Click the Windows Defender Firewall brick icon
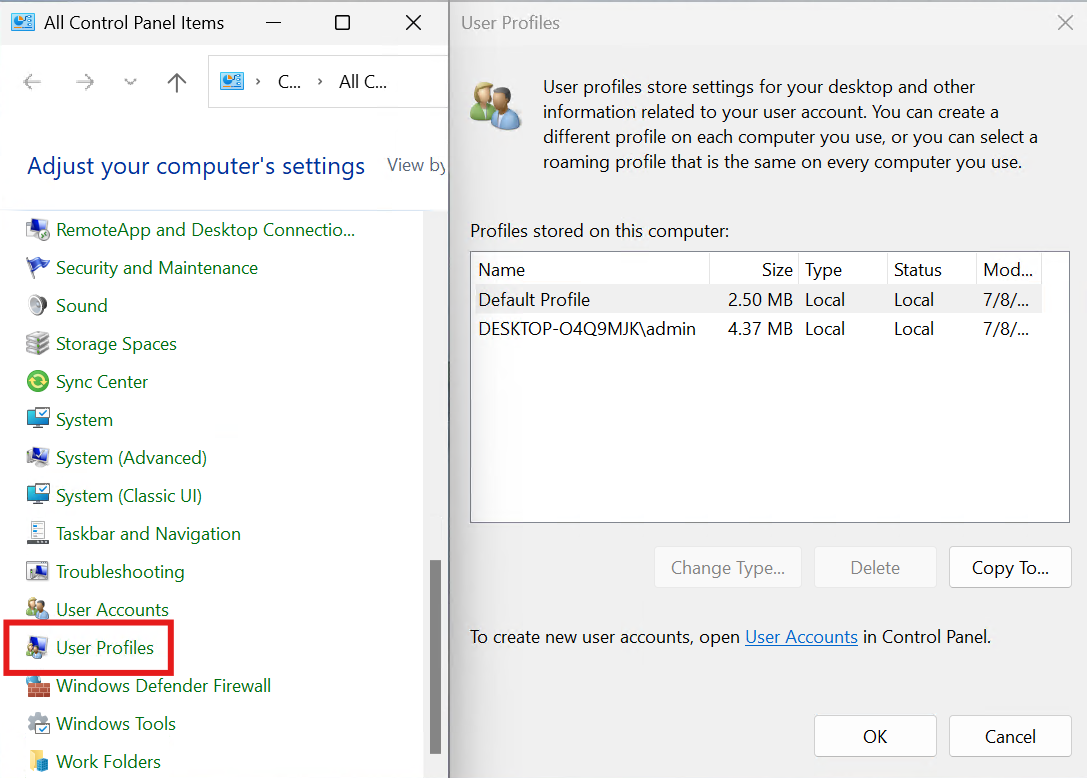Viewport: 1087px width, 778px height. [37, 685]
